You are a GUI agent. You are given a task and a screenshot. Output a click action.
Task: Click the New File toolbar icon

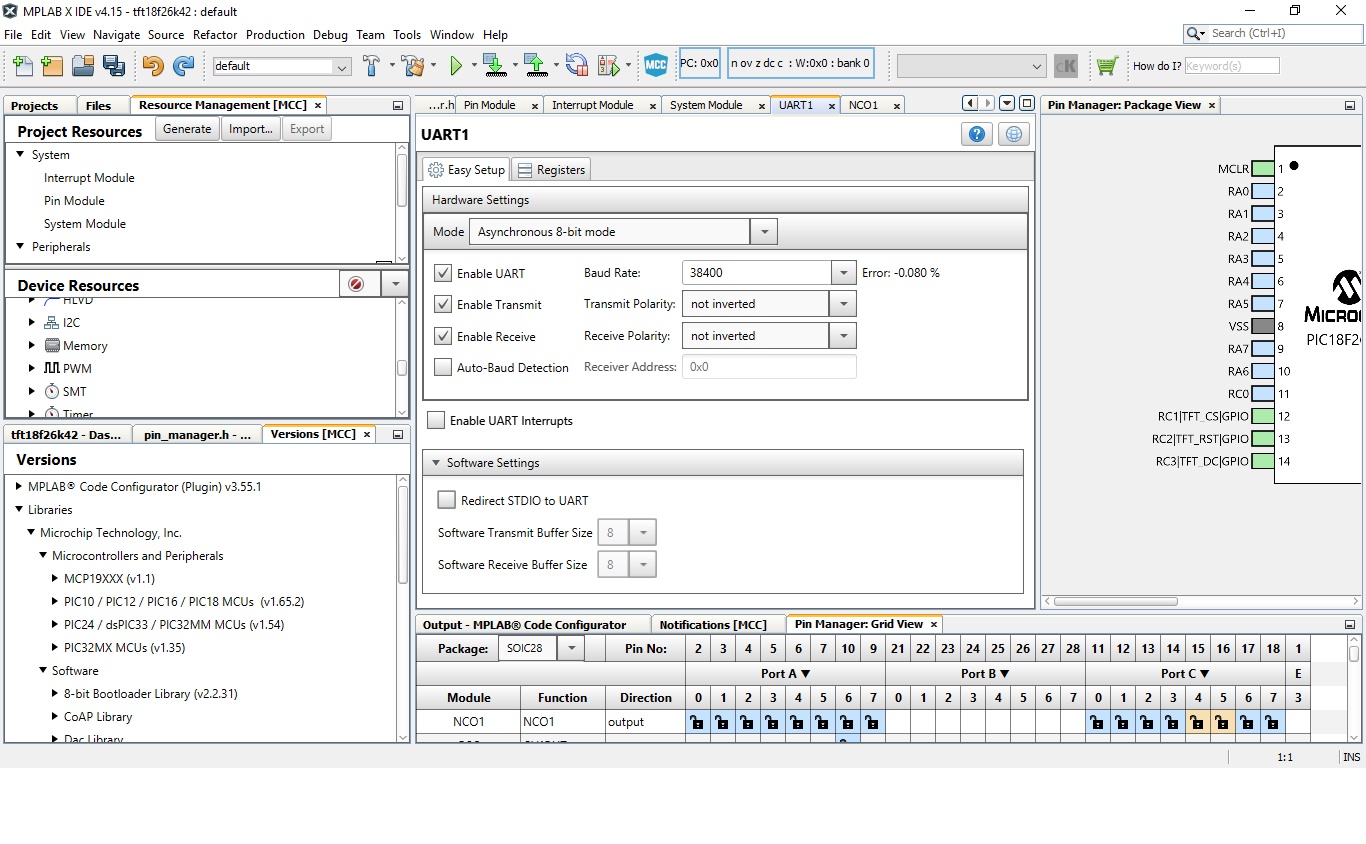(23, 66)
